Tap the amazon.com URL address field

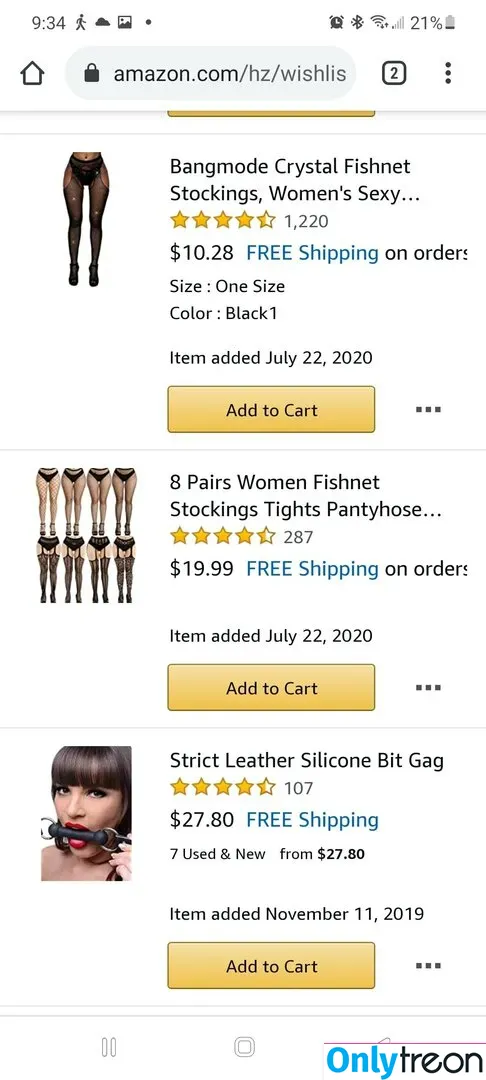210,73
